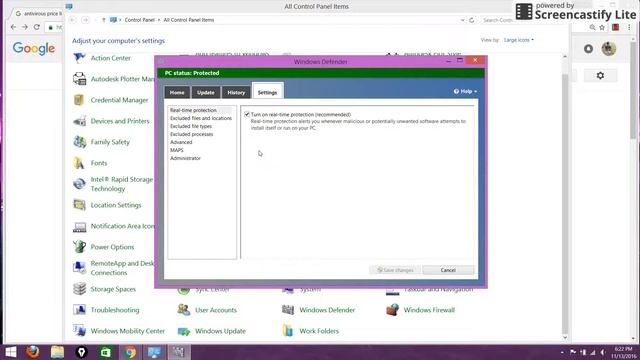Click the Store icon in taskbar

(106, 352)
